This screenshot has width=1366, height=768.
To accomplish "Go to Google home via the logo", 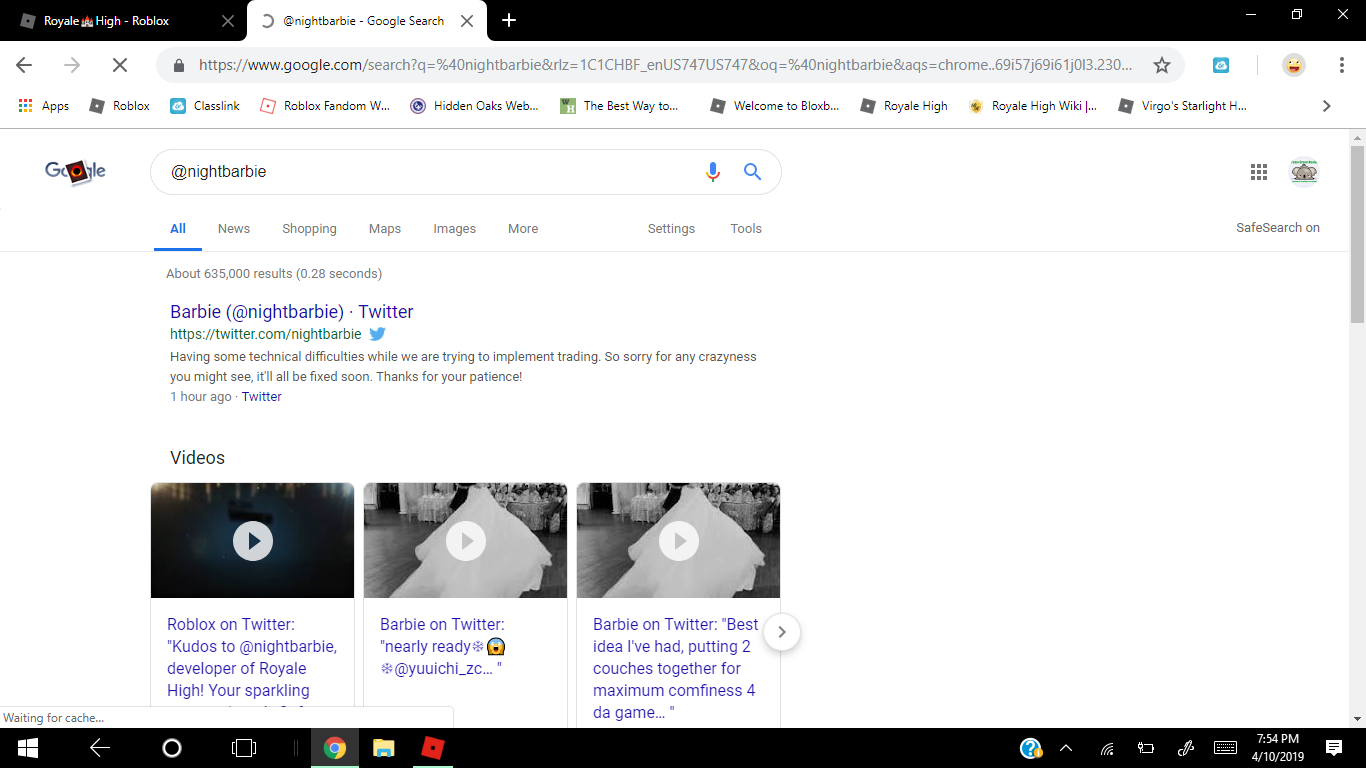I will 75,171.
